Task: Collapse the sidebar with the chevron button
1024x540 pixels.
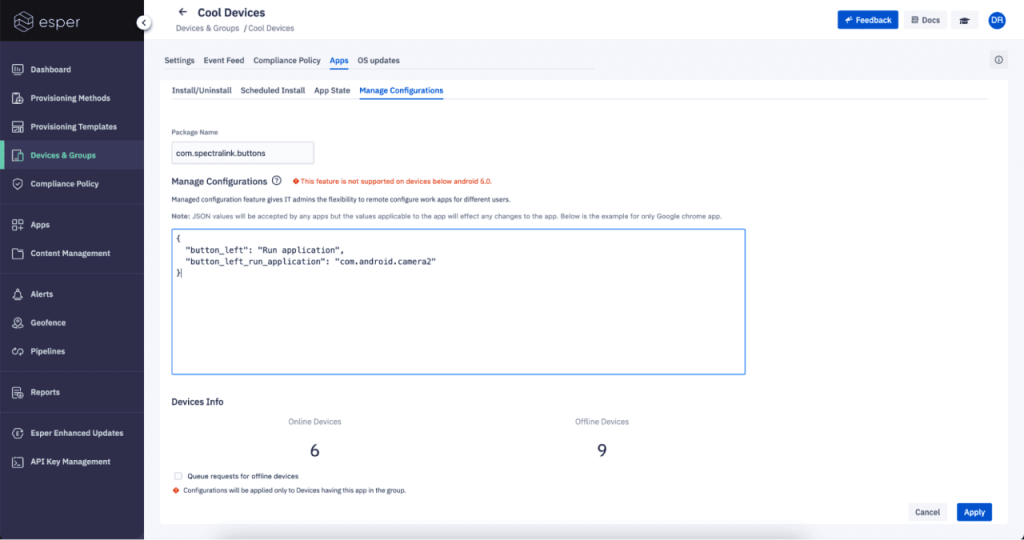Action: coord(144,22)
